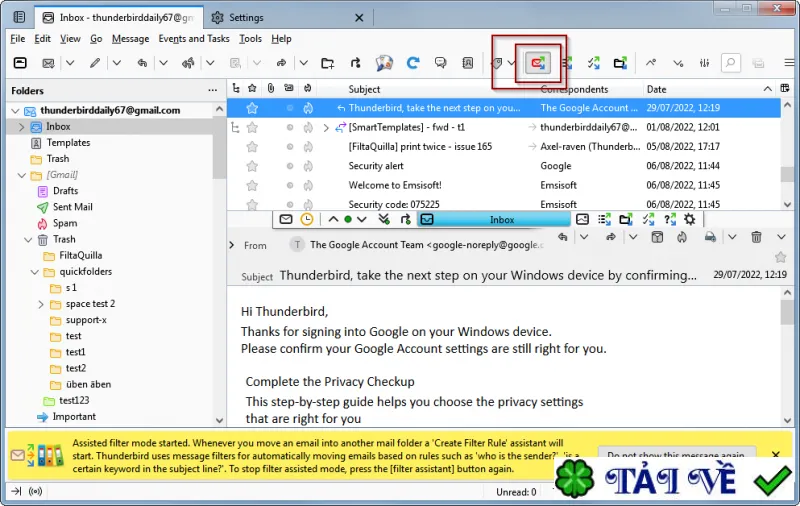Toggle star on selected Thunderbird message row
Screen dimensions: 800x506
(252, 108)
